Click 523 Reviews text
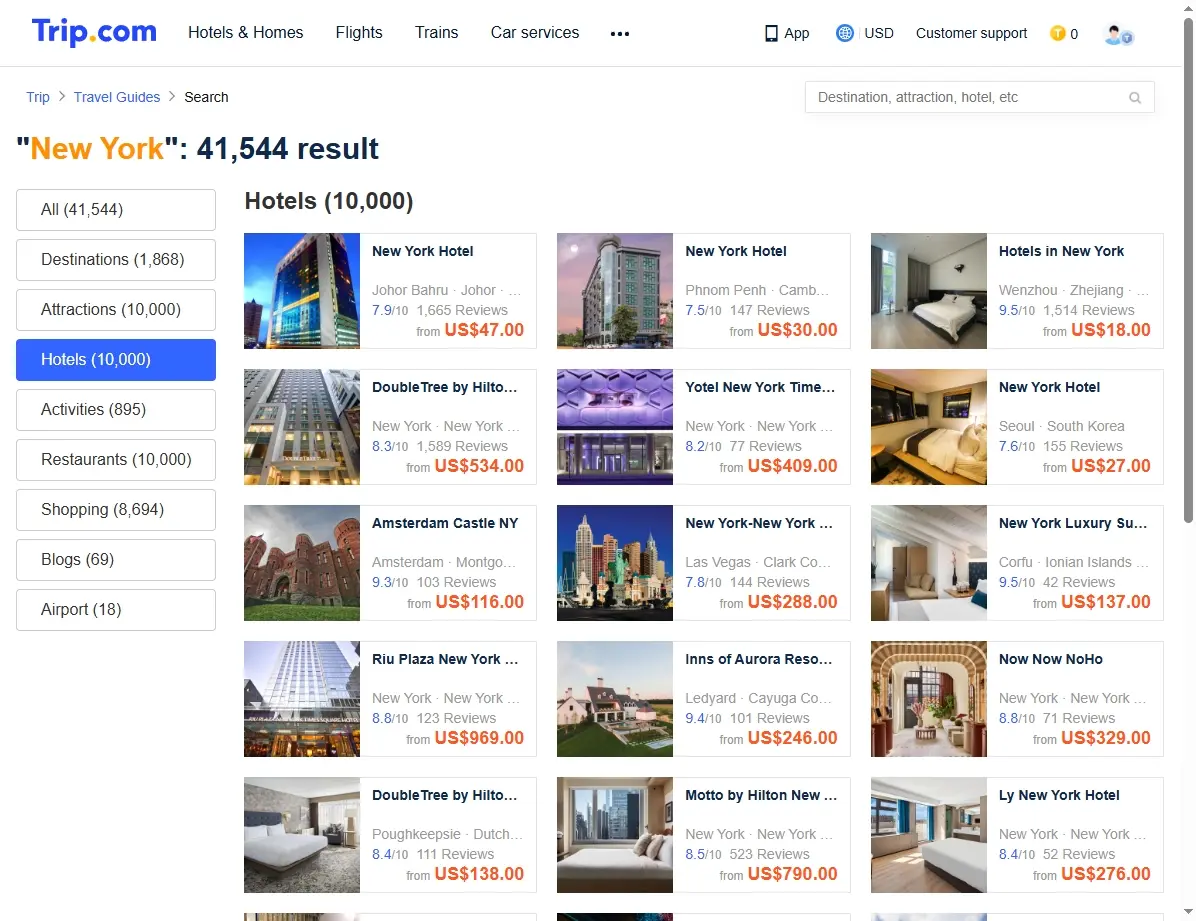 (x=769, y=855)
